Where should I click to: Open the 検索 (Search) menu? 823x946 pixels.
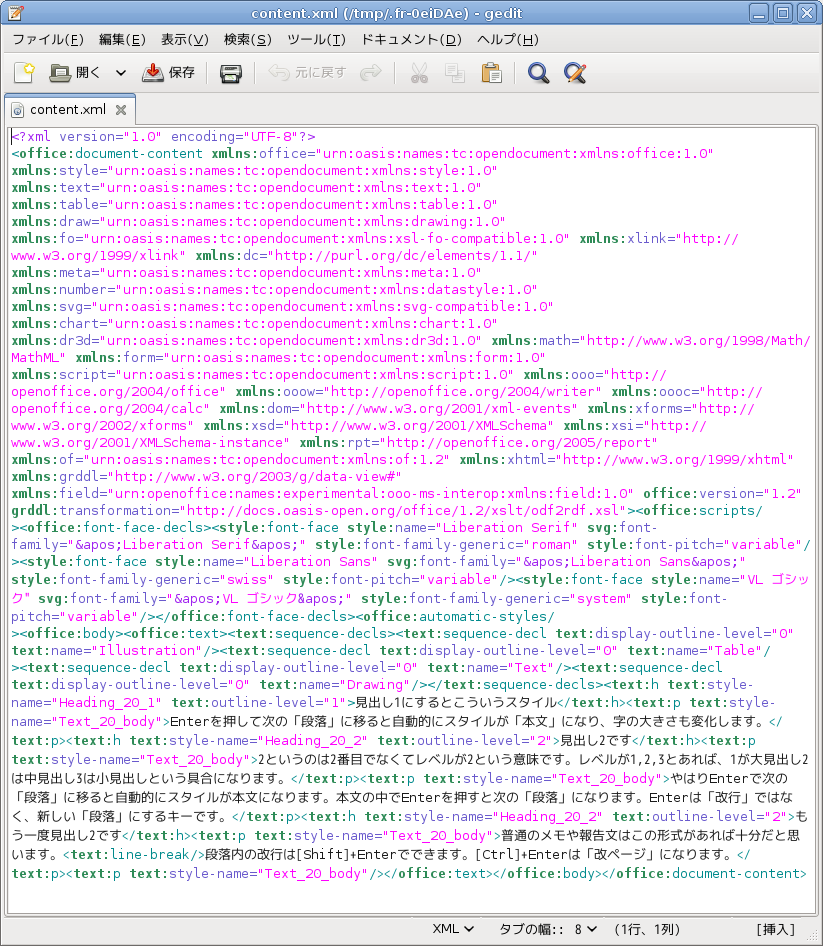click(x=247, y=40)
